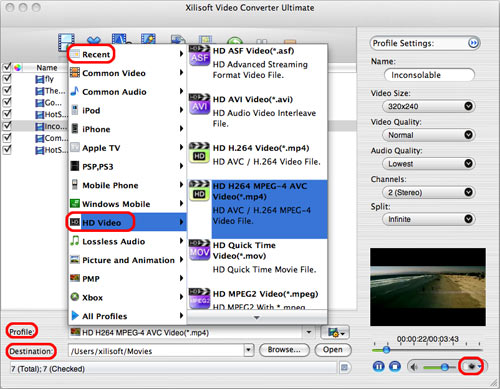Screen dimensions: 500x389
Task: Open the Mobile Phone category
Action: click(127, 185)
